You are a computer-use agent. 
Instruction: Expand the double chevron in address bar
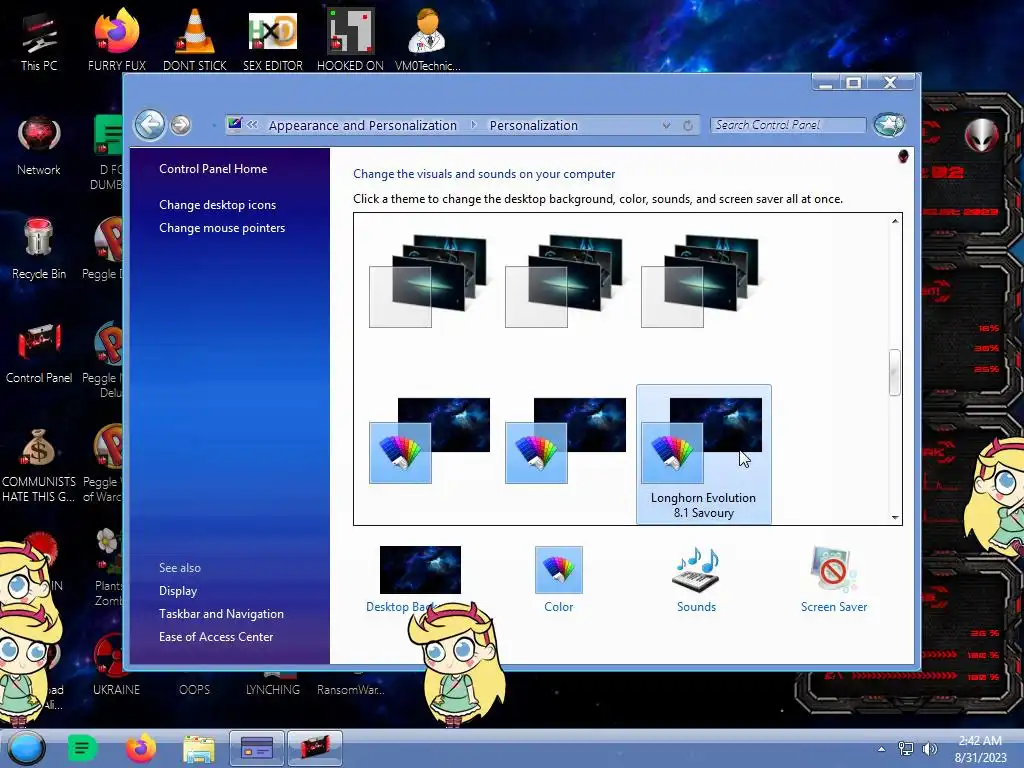tap(252, 124)
